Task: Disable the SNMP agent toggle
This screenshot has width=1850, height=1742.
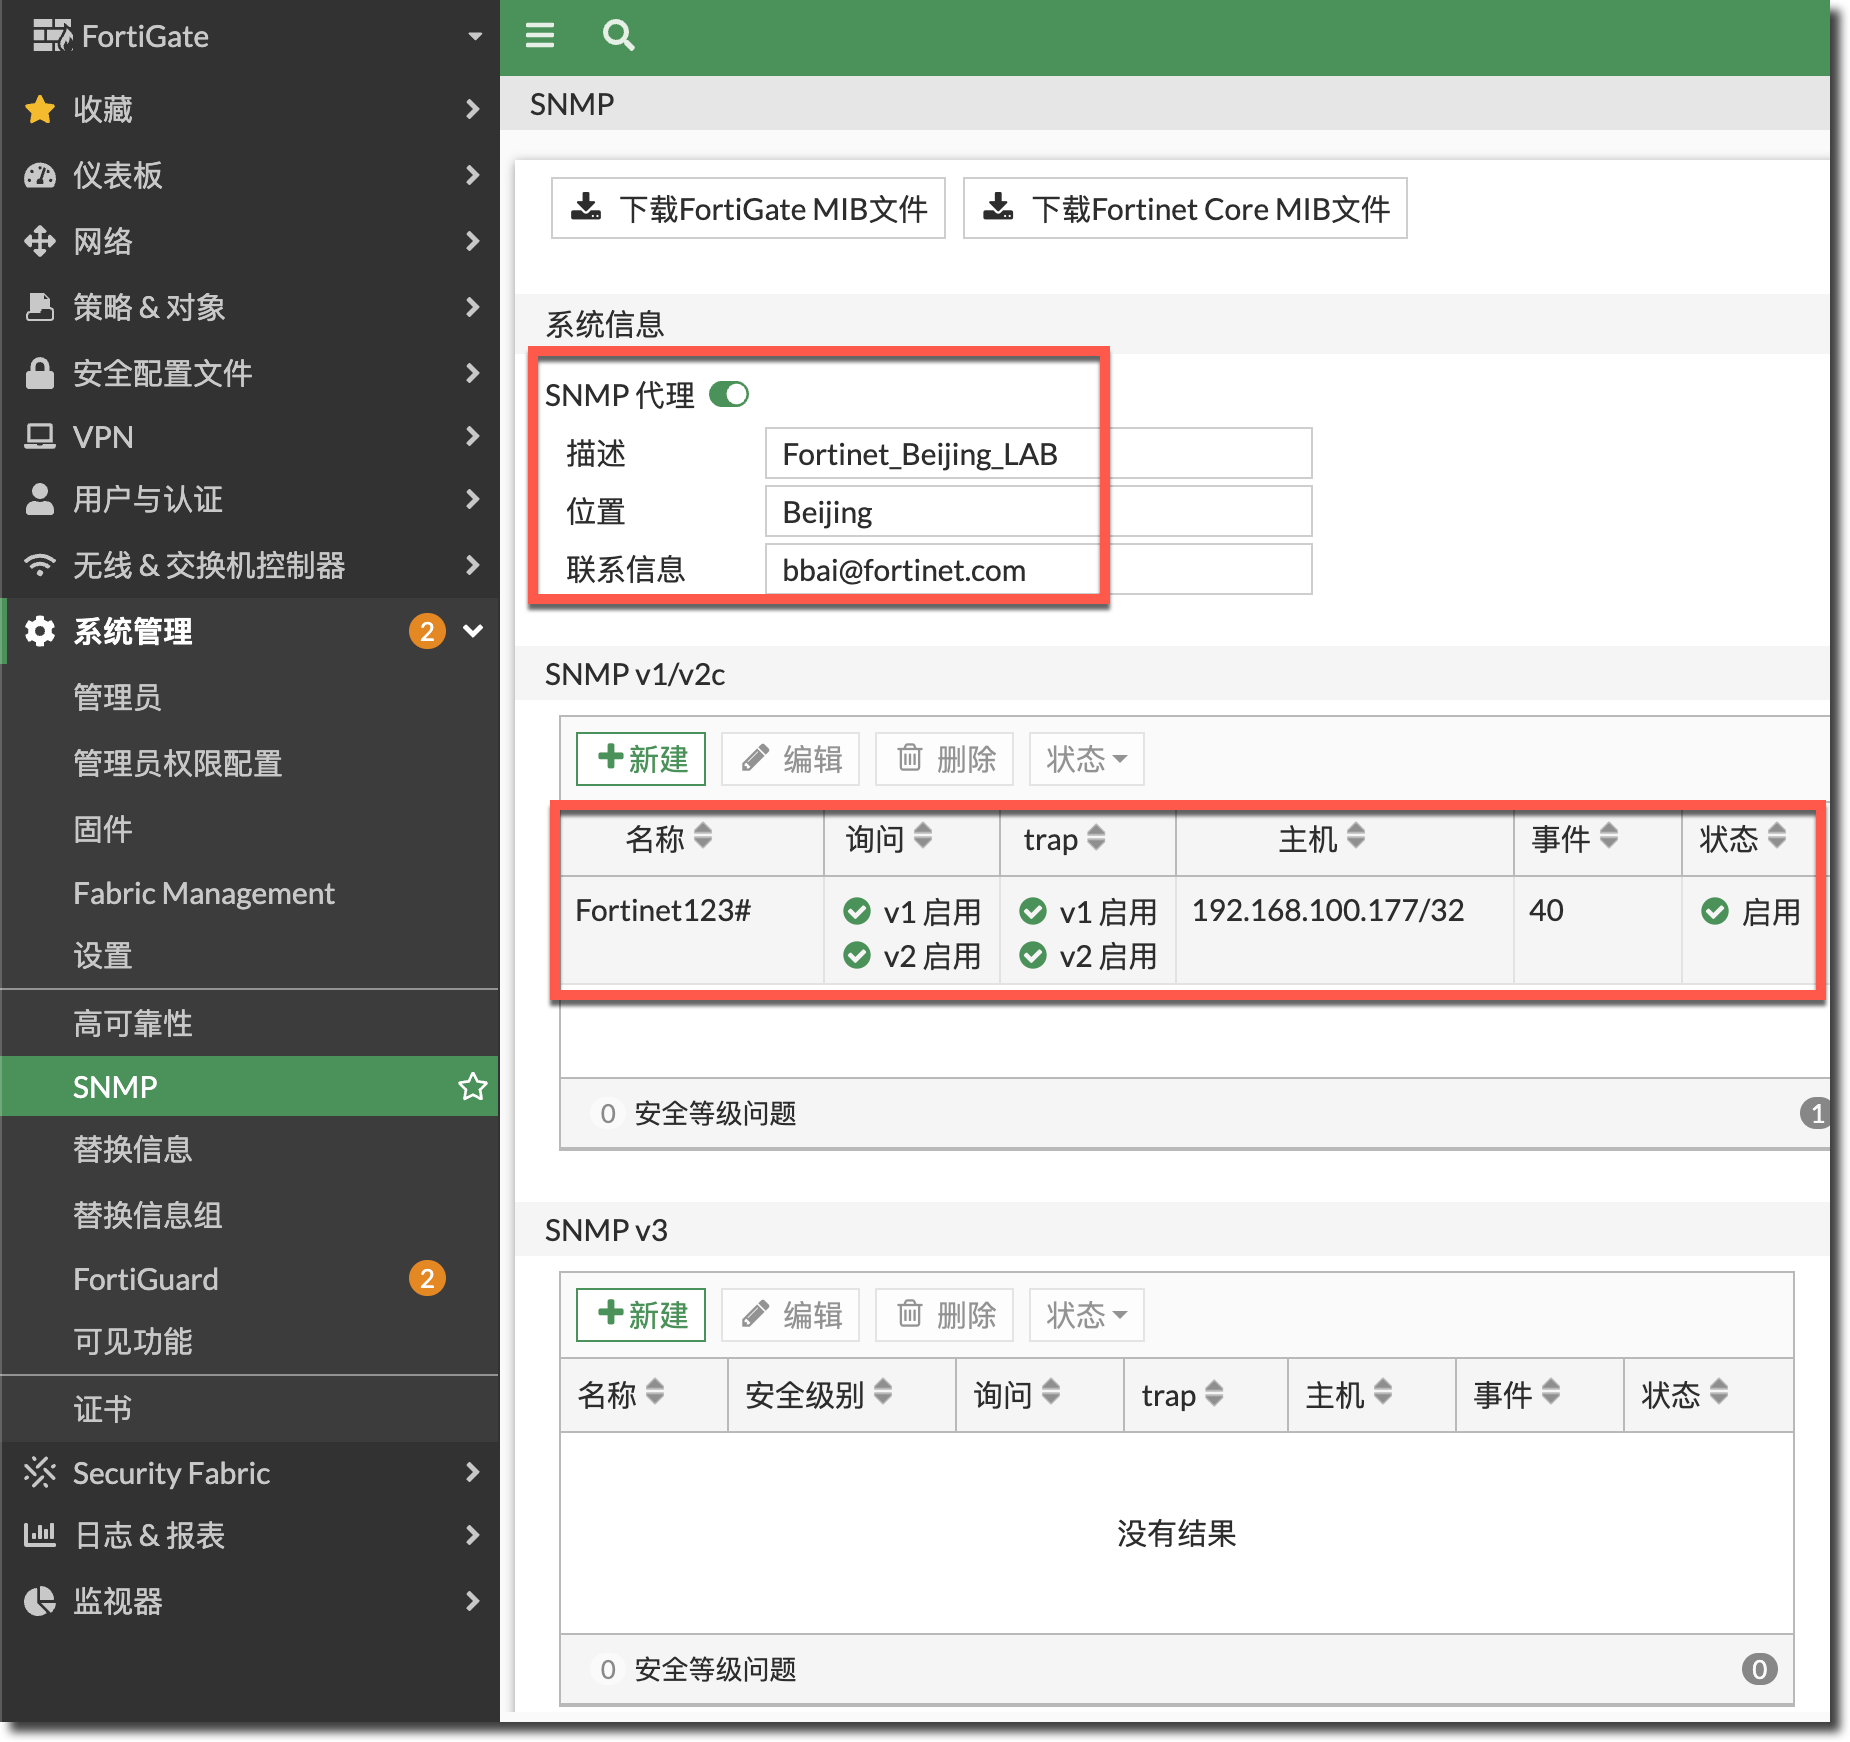Action: 729,395
